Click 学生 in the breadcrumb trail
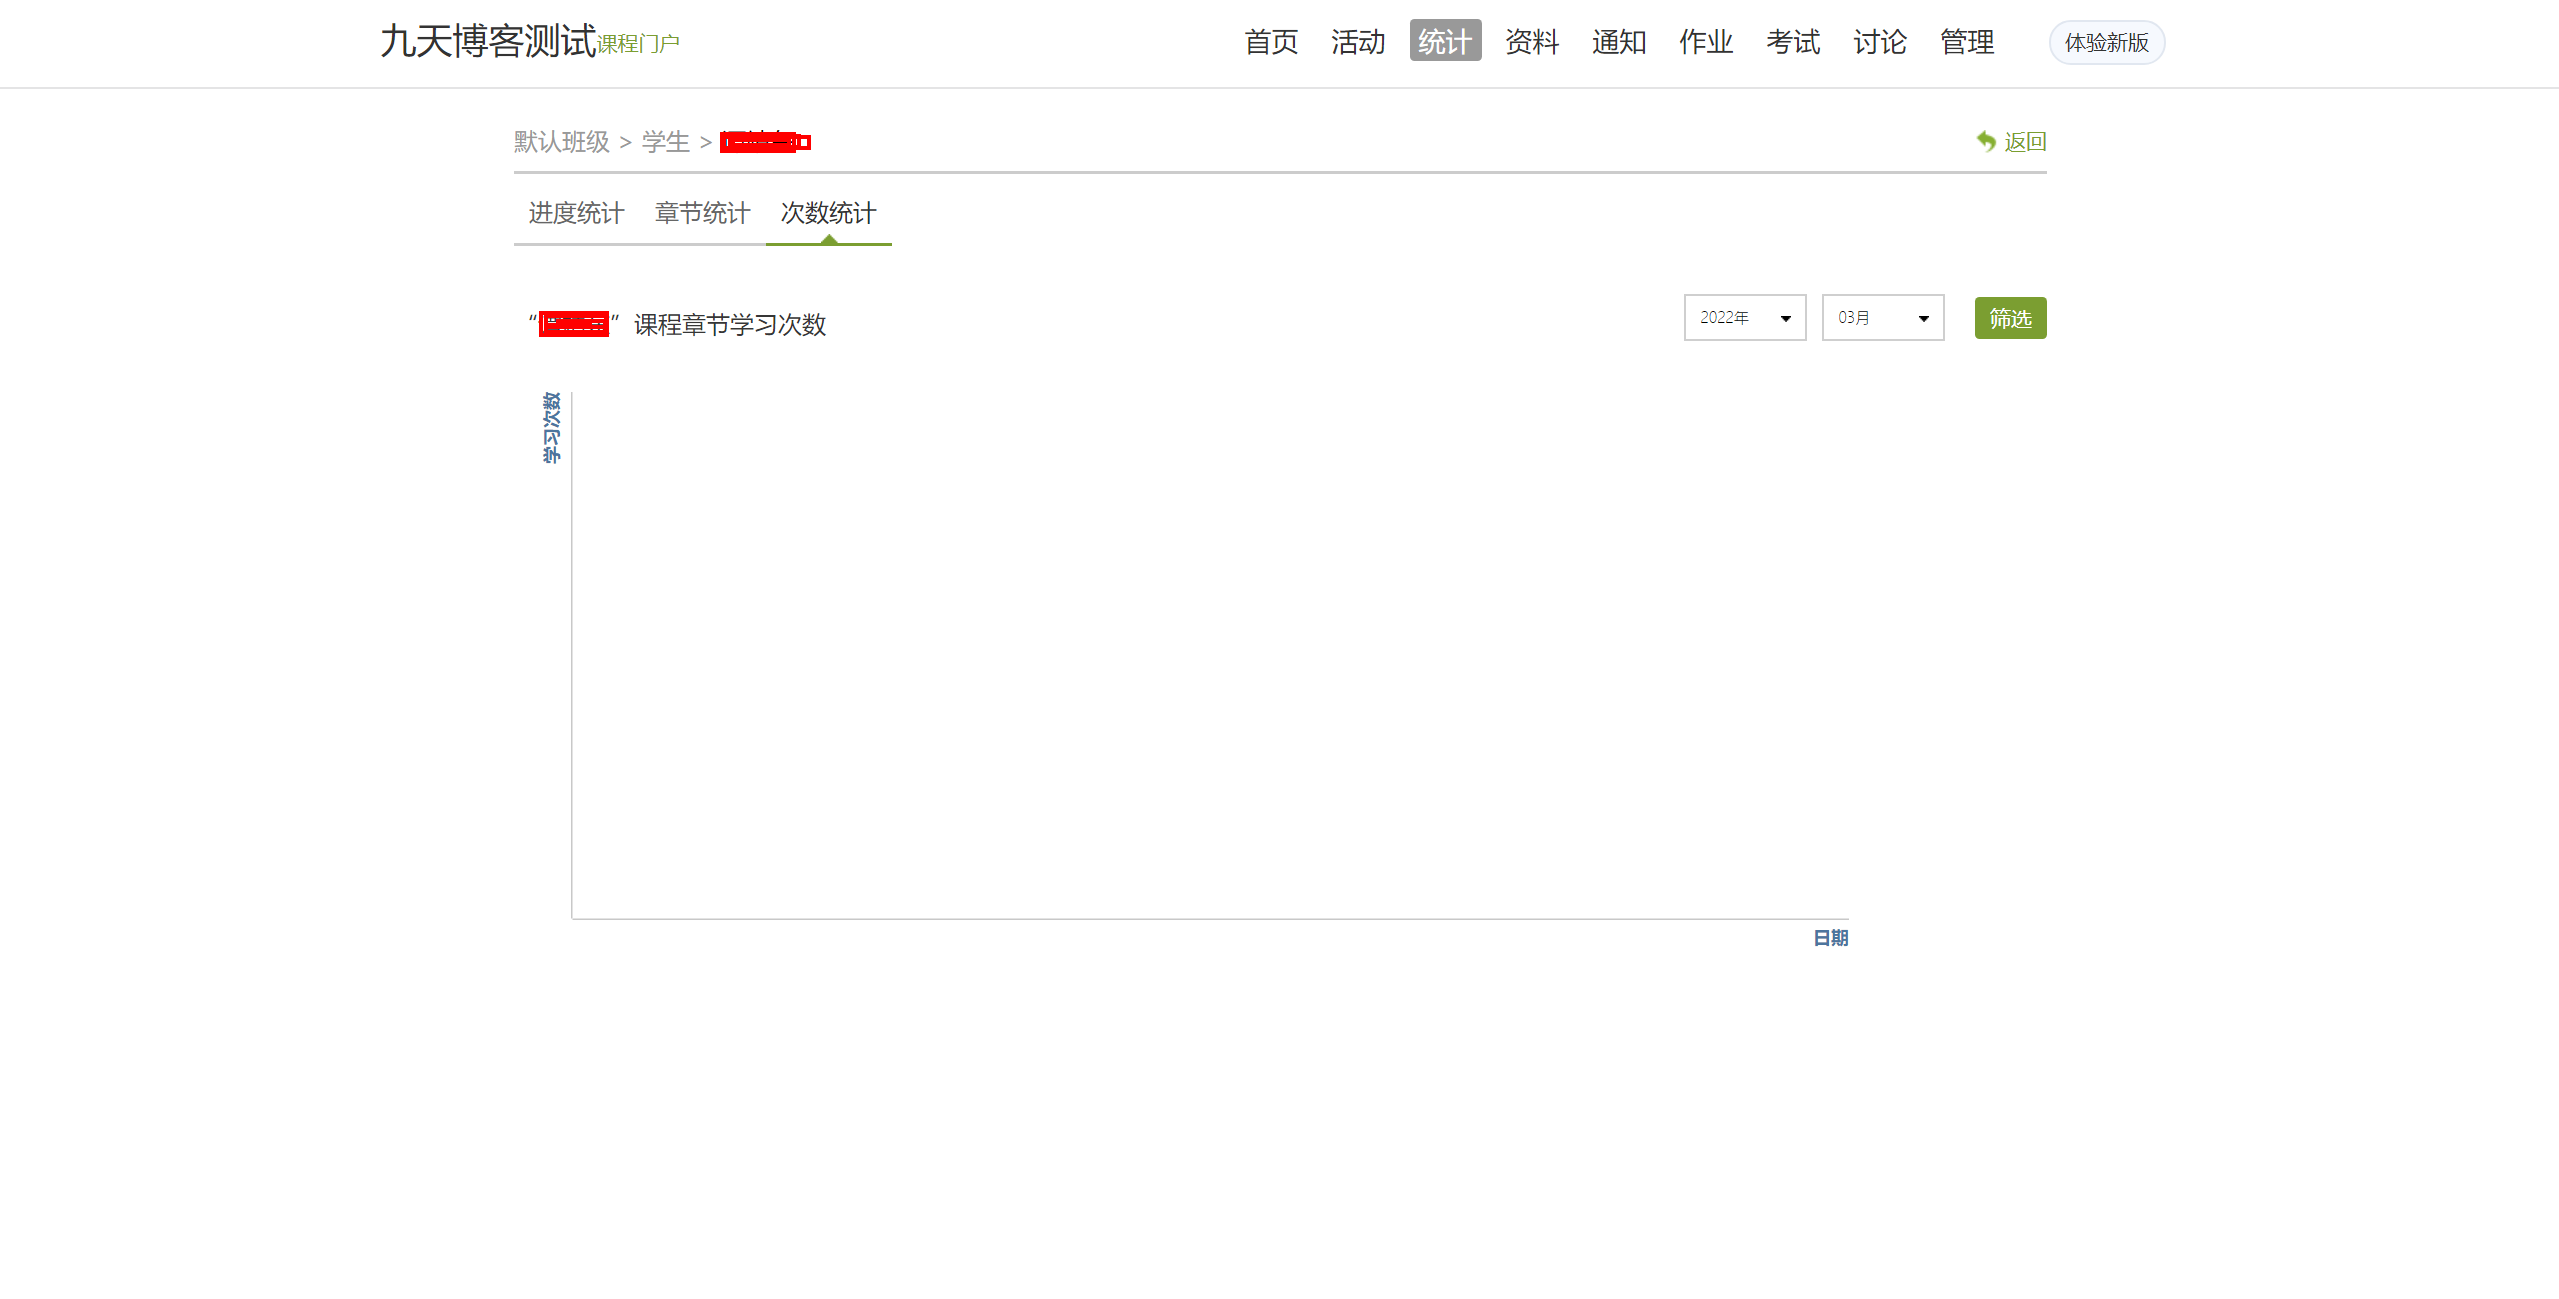Image resolution: width=2559 pixels, height=1299 pixels. click(664, 142)
